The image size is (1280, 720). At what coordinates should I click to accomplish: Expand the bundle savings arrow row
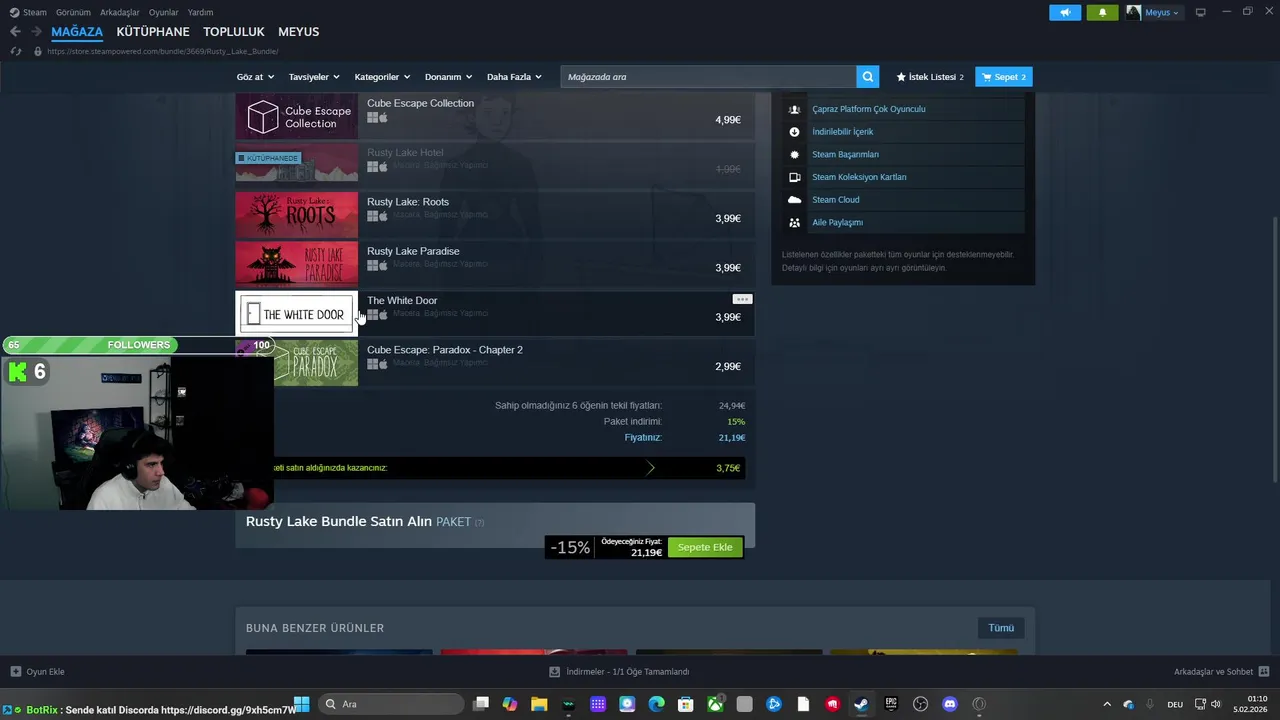[650, 468]
